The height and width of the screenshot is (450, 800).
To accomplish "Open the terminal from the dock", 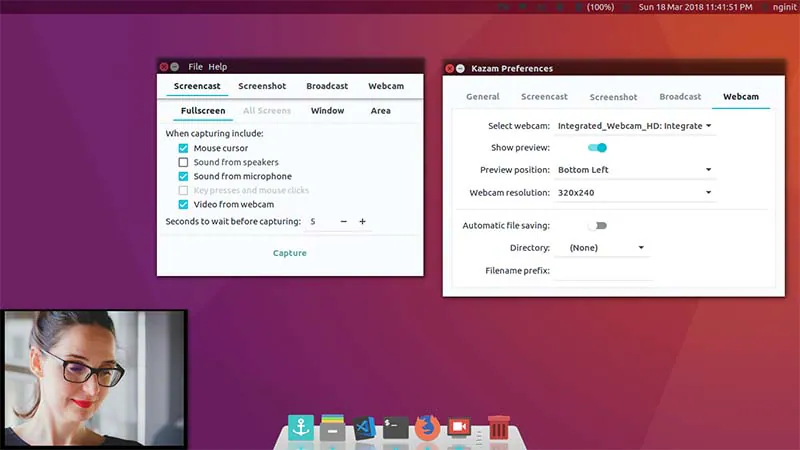I will [x=396, y=428].
